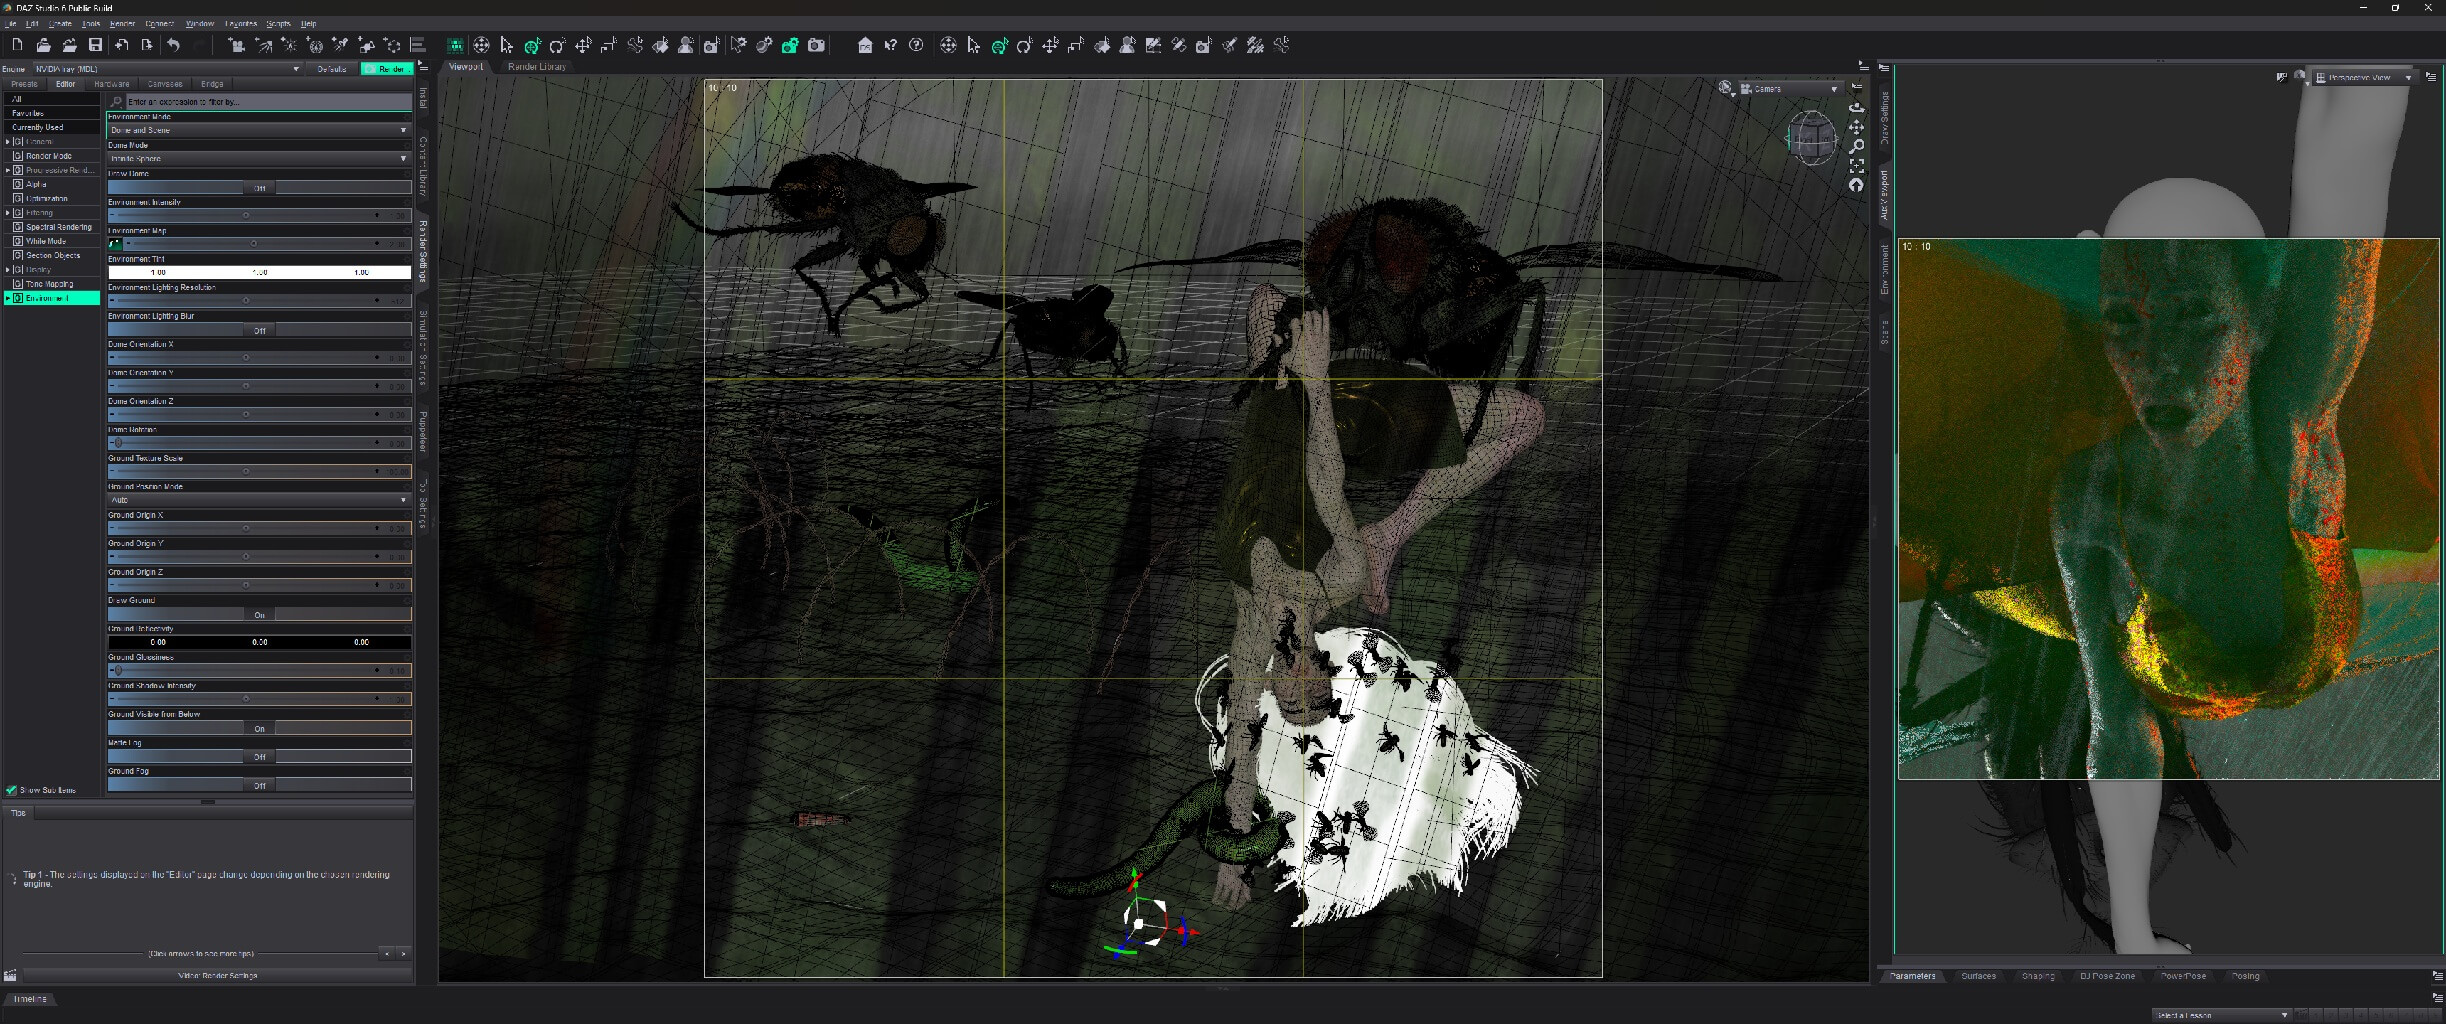Image resolution: width=2446 pixels, height=1024 pixels.
Task: Open the viewport Camera selector dropdown
Action: (1790, 89)
